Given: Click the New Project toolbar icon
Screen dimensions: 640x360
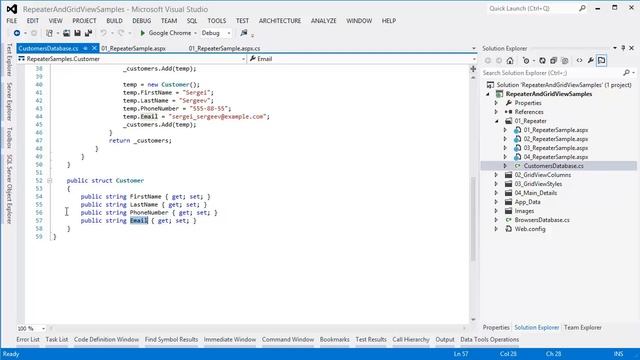Looking at the screenshot, I should tap(49, 33).
